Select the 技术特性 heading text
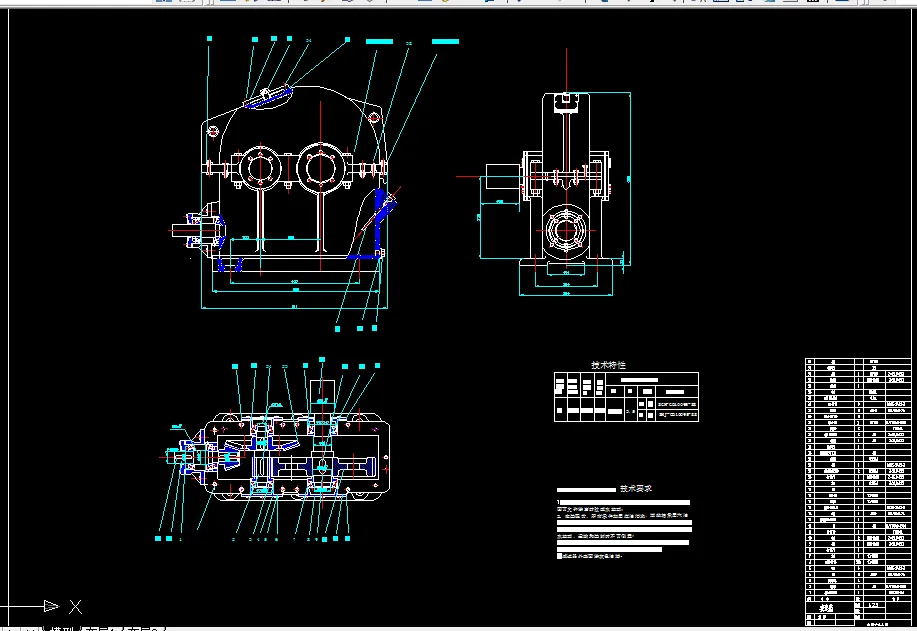Viewport: 917px width, 631px height. [608, 365]
